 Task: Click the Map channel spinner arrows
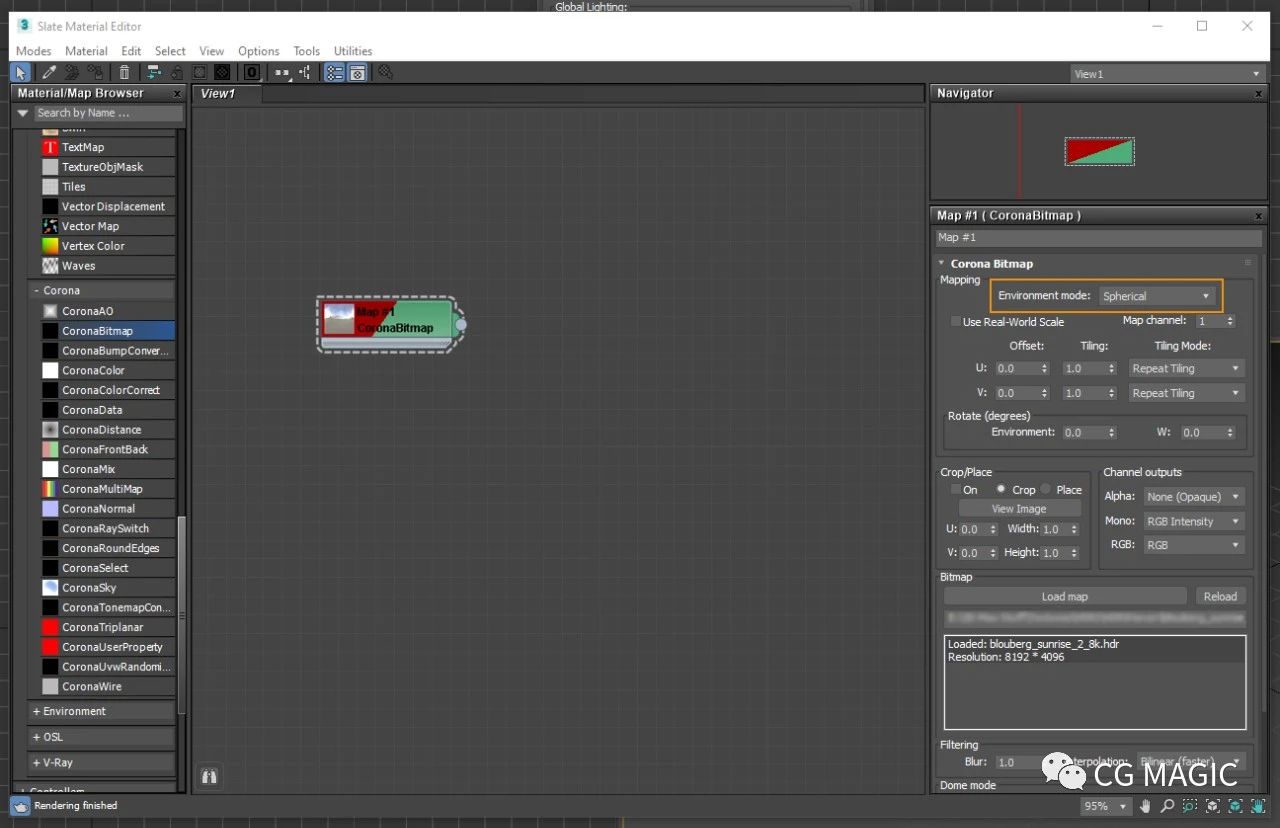[1230, 321]
